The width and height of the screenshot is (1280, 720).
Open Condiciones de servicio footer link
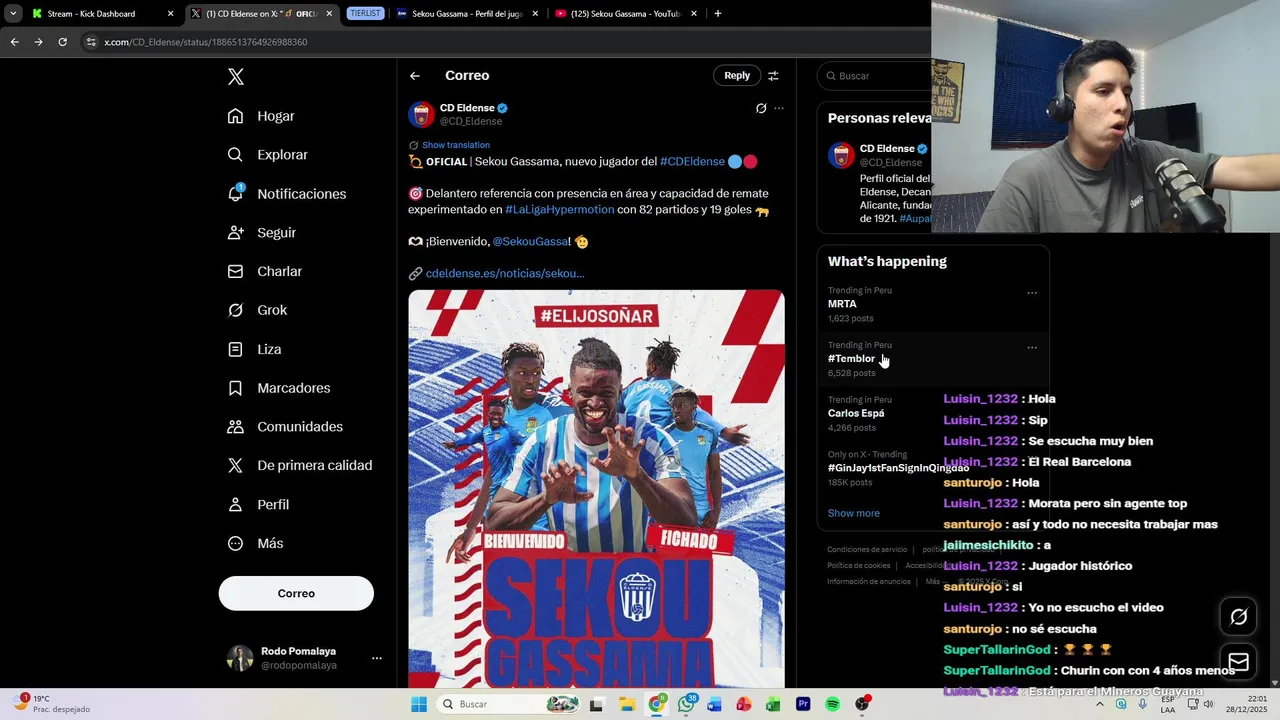tap(867, 549)
